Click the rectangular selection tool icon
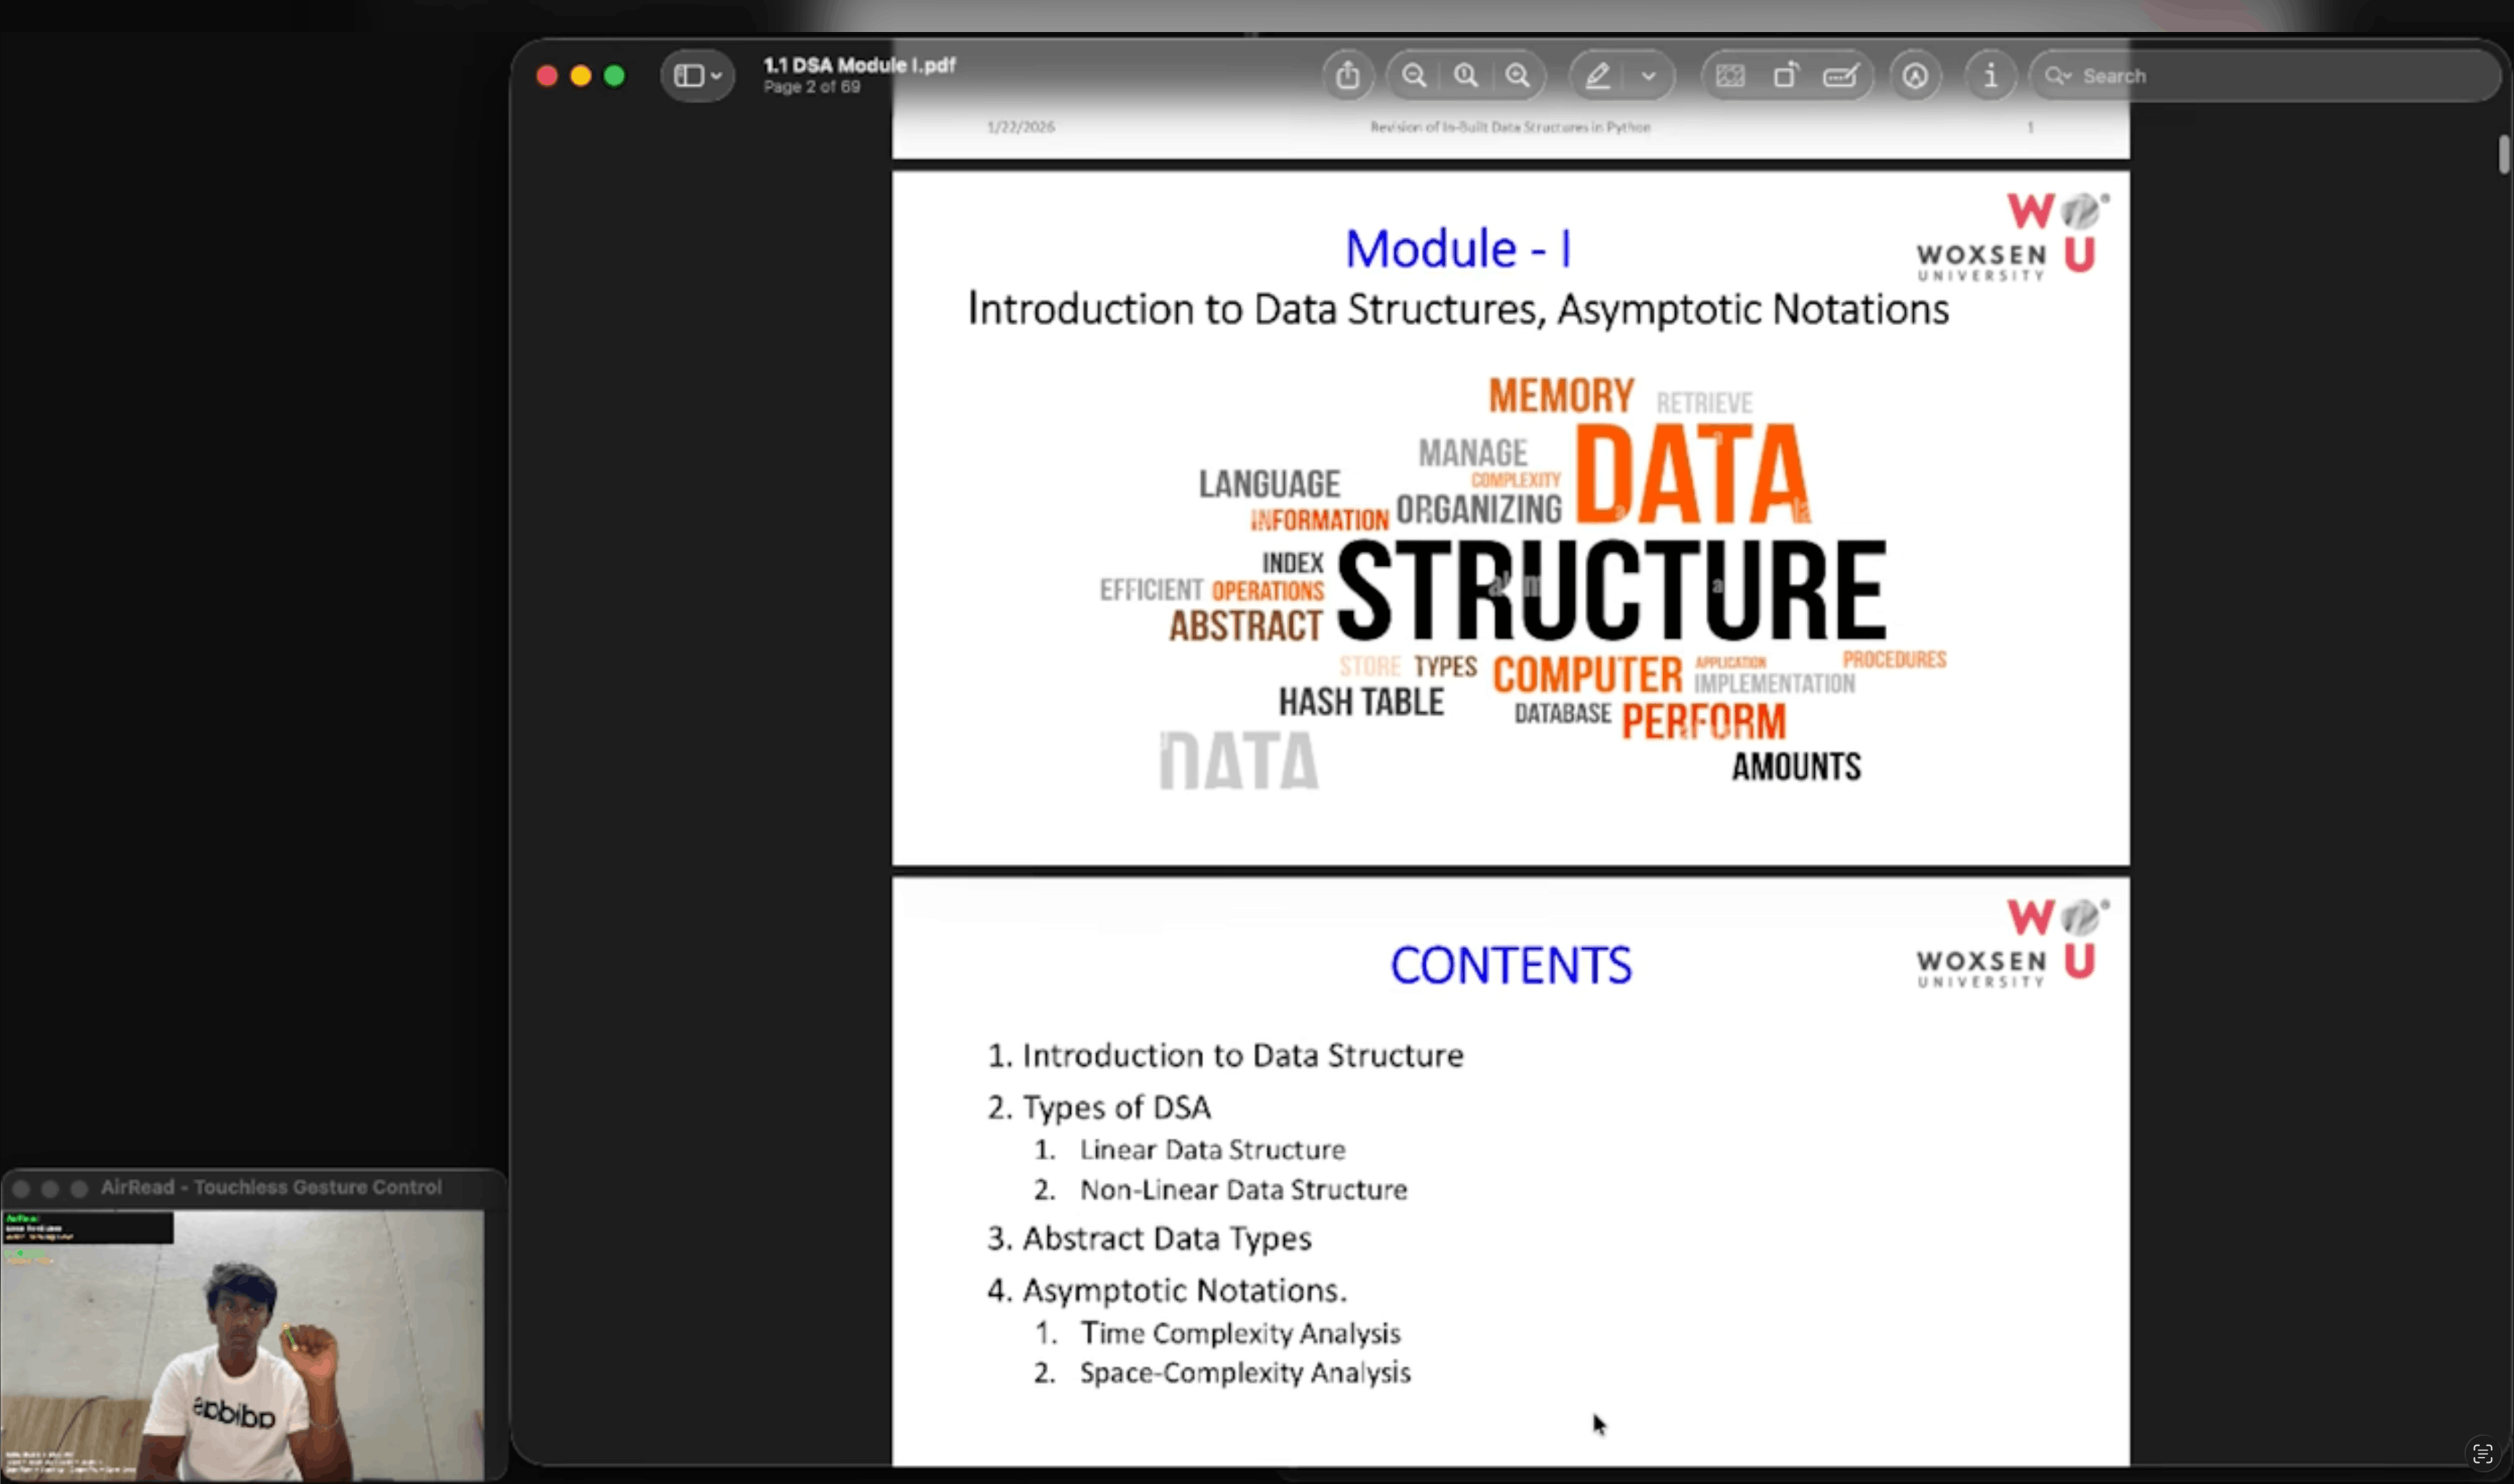The height and width of the screenshot is (1484, 2514). coord(1730,76)
